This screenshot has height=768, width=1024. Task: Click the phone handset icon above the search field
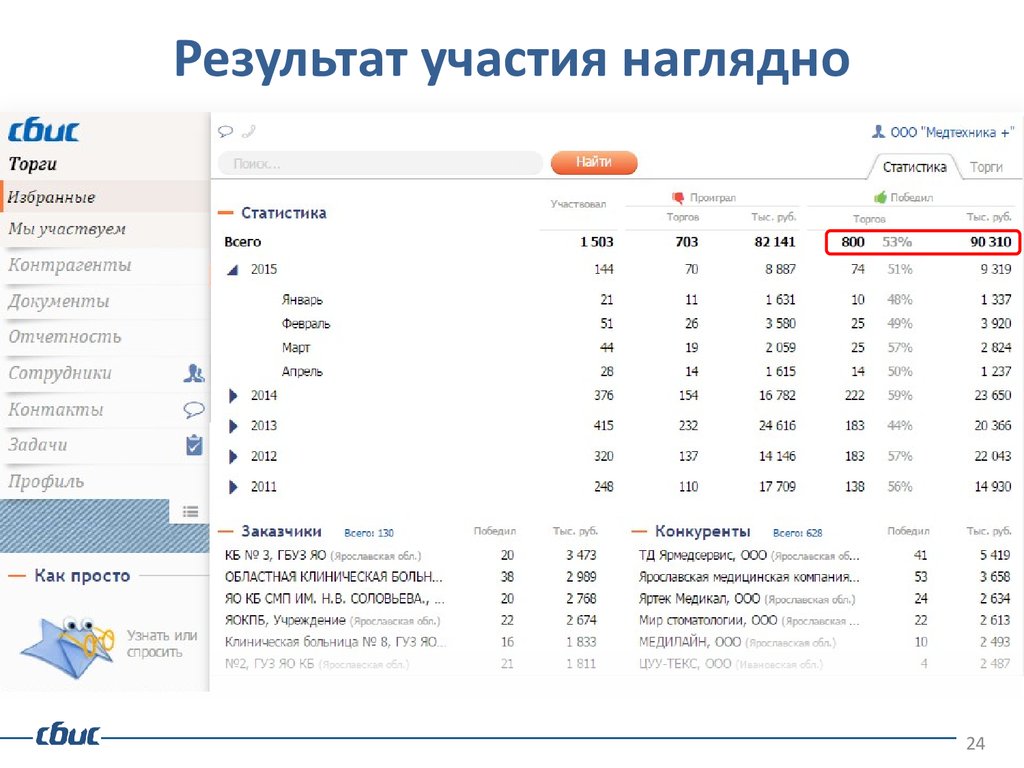[248, 131]
